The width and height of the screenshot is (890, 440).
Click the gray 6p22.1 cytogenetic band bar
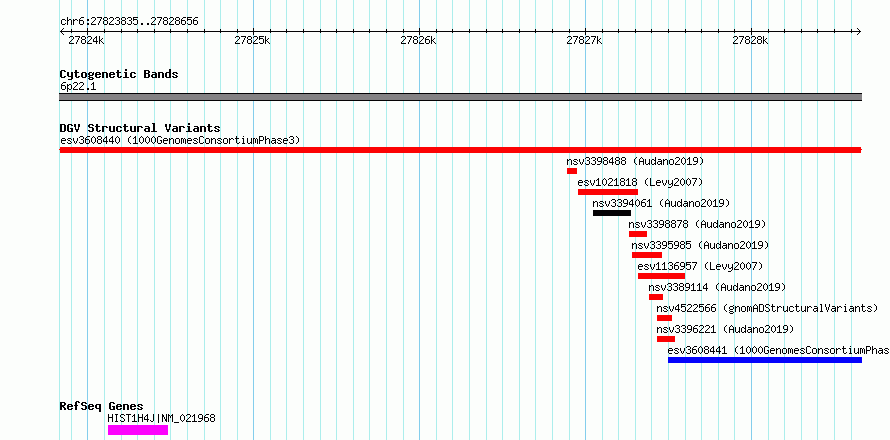[460, 97]
